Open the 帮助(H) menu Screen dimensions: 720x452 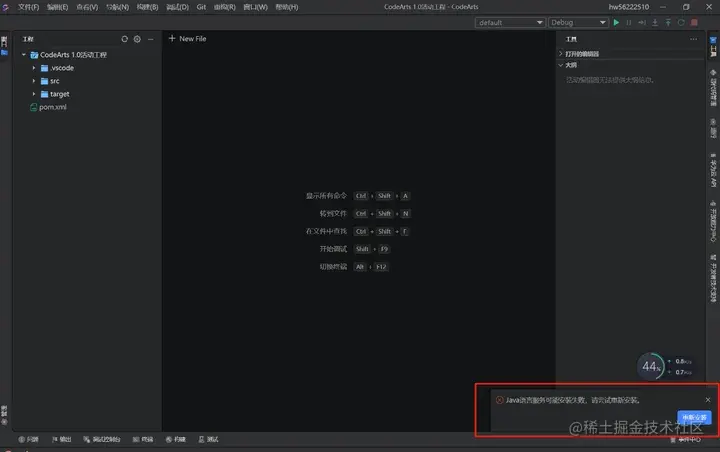(287, 7)
